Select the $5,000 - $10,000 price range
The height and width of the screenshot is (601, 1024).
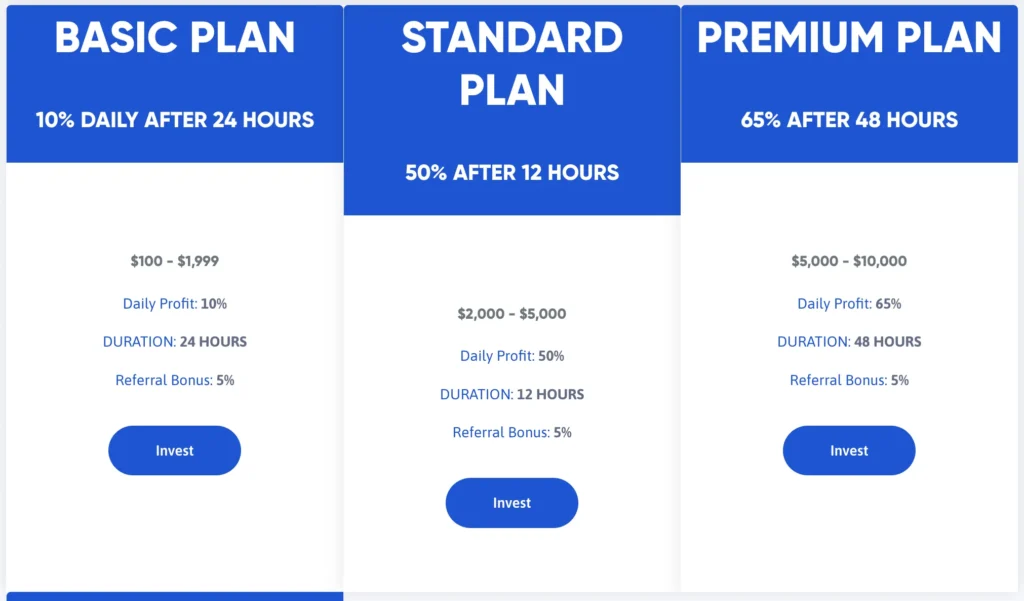pos(849,261)
